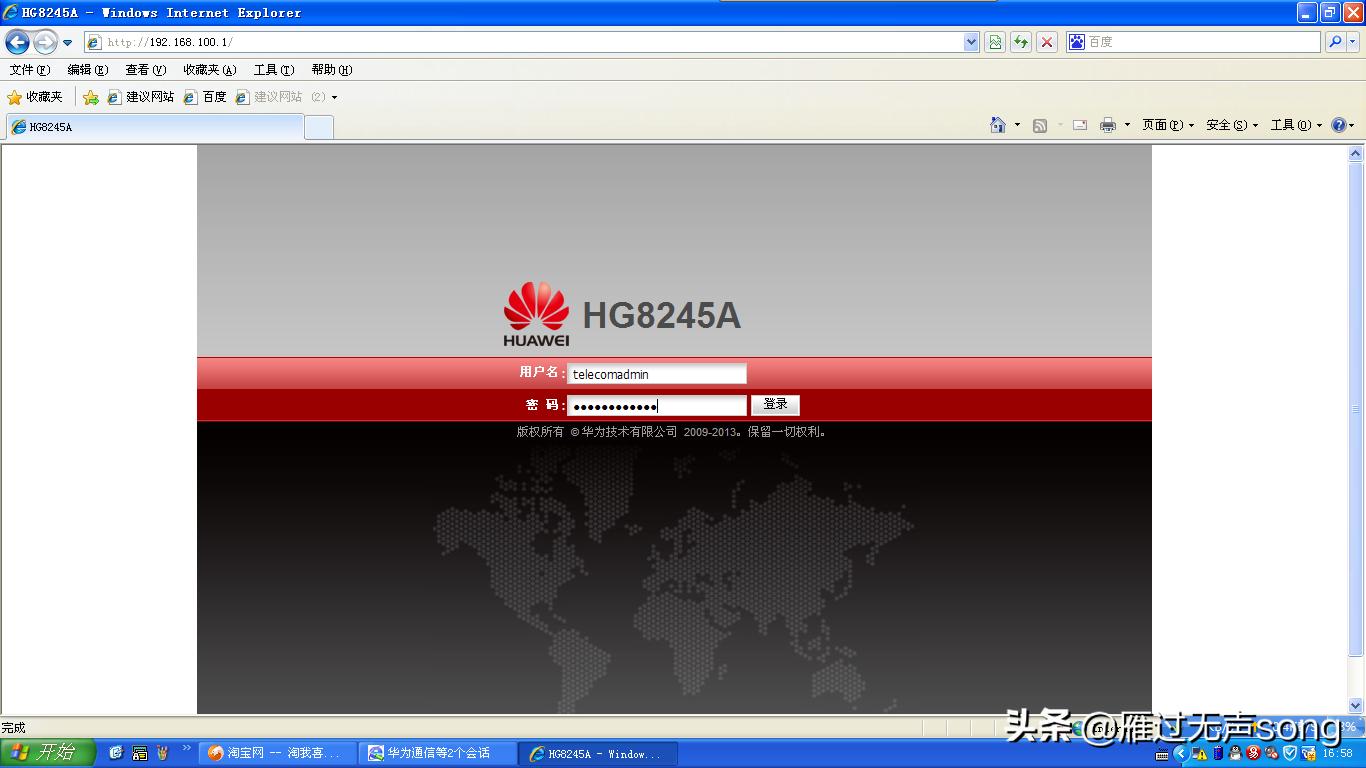Screen dimensions: 1366x768
Task: Switch to the 华为通信等2个会话 taskbar window
Action: pyautogui.click(x=439, y=753)
